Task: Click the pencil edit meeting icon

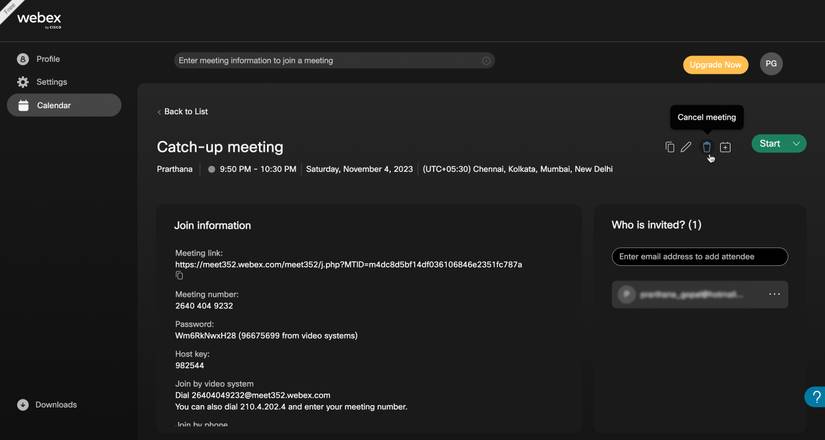Action: [x=686, y=147]
